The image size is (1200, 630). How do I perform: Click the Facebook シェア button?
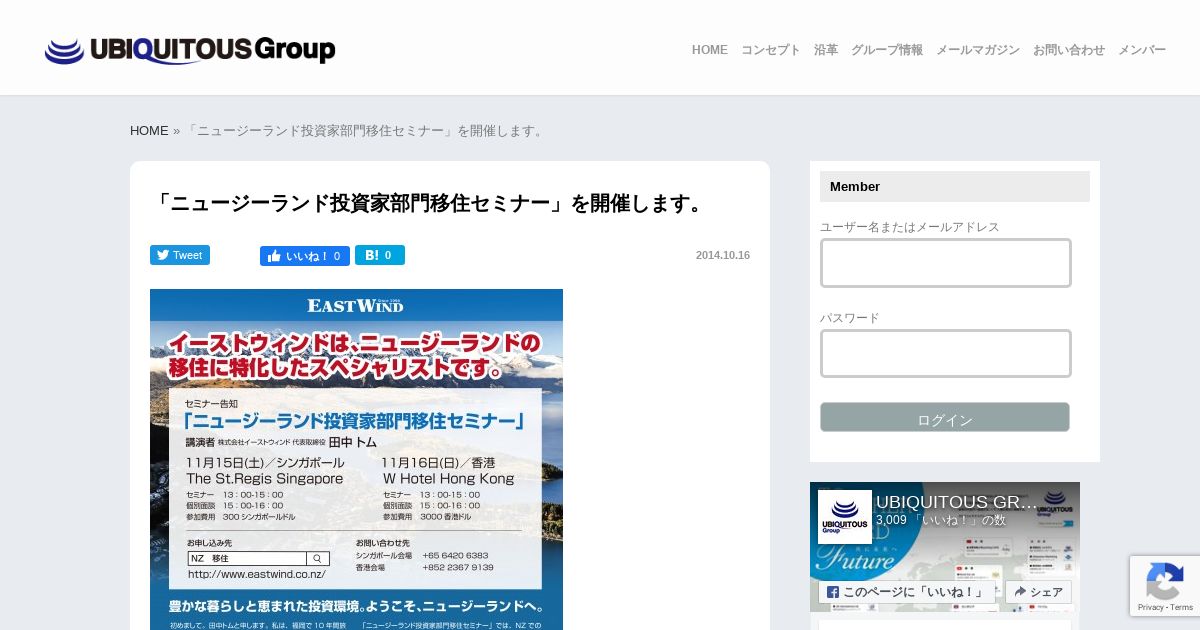(1038, 592)
